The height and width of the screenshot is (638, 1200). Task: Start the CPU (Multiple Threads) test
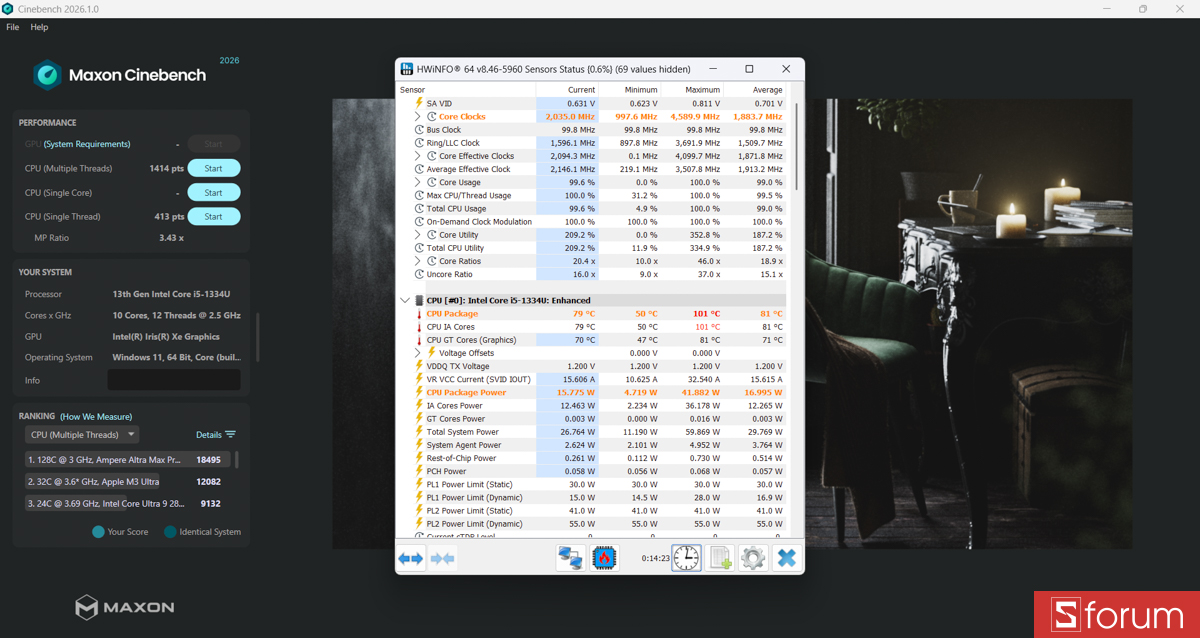pyautogui.click(x=213, y=168)
